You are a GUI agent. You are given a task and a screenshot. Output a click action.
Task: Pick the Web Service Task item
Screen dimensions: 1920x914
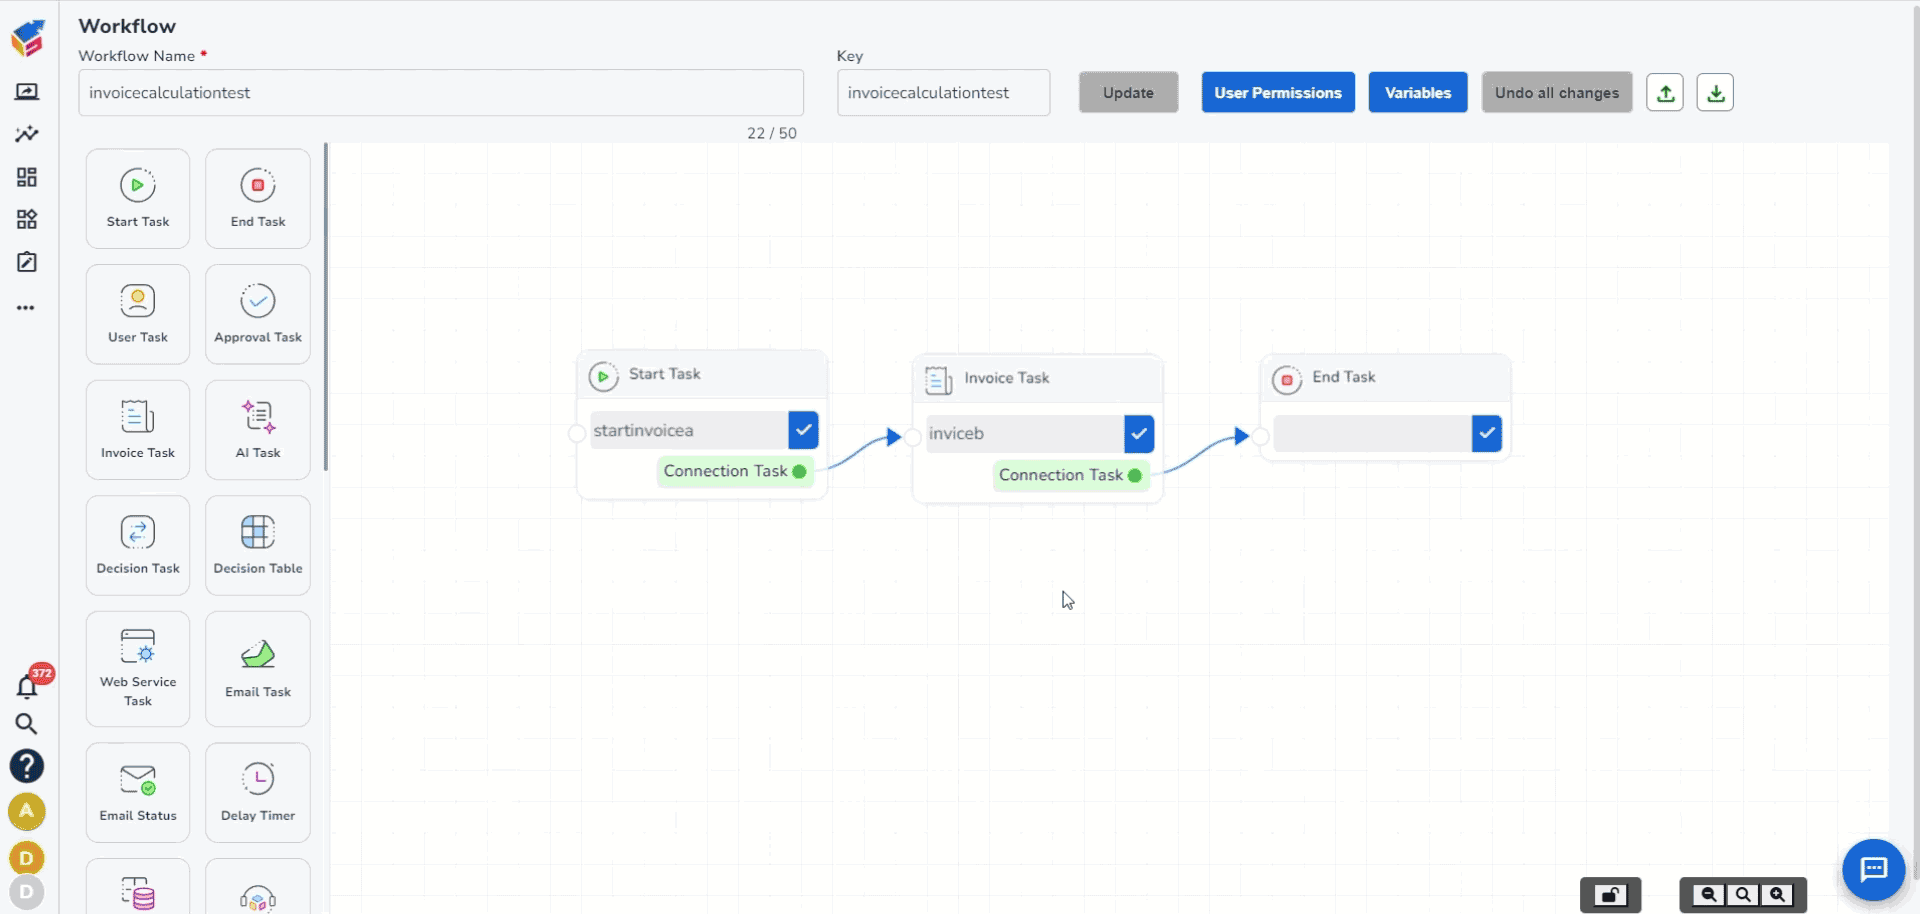138,667
